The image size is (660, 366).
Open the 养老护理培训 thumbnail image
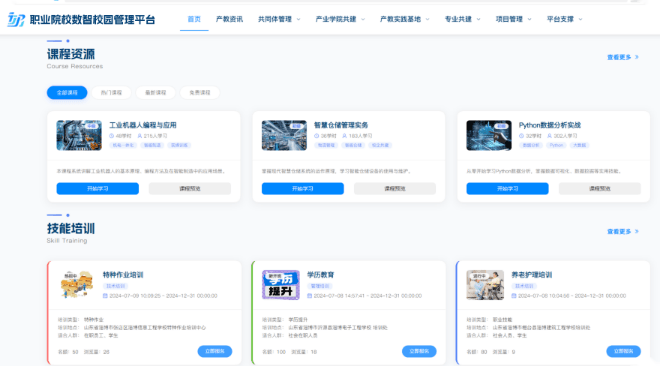pos(485,285)
